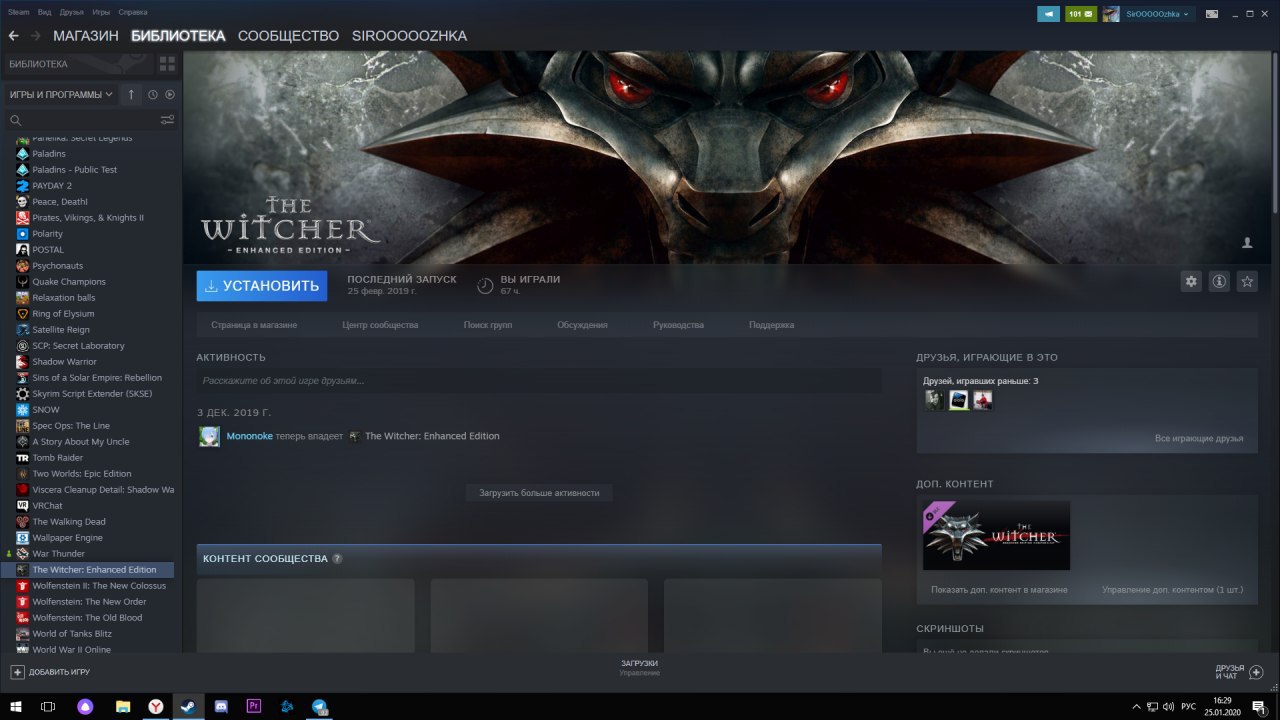Open Premiere Pro from the taskbar
Screen dimensions: 1280x720
pyautogui.click(x=254, y=706)
